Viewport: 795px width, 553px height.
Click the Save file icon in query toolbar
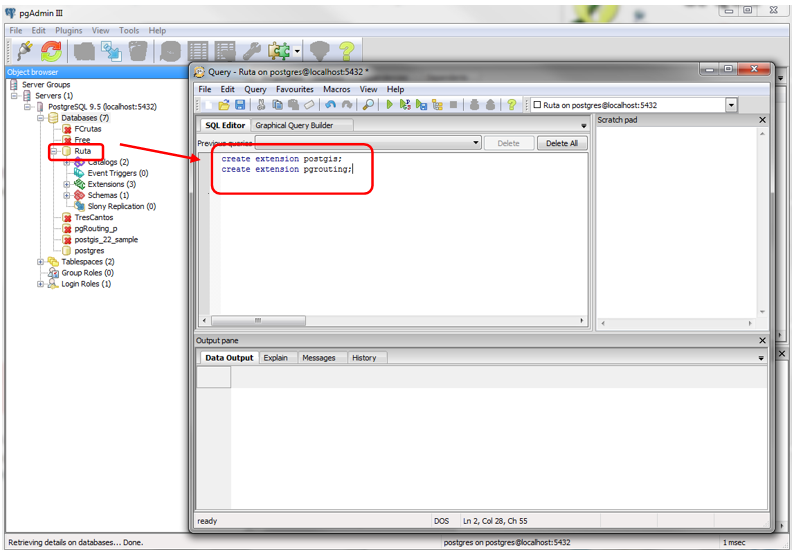[x=240, y=105]
